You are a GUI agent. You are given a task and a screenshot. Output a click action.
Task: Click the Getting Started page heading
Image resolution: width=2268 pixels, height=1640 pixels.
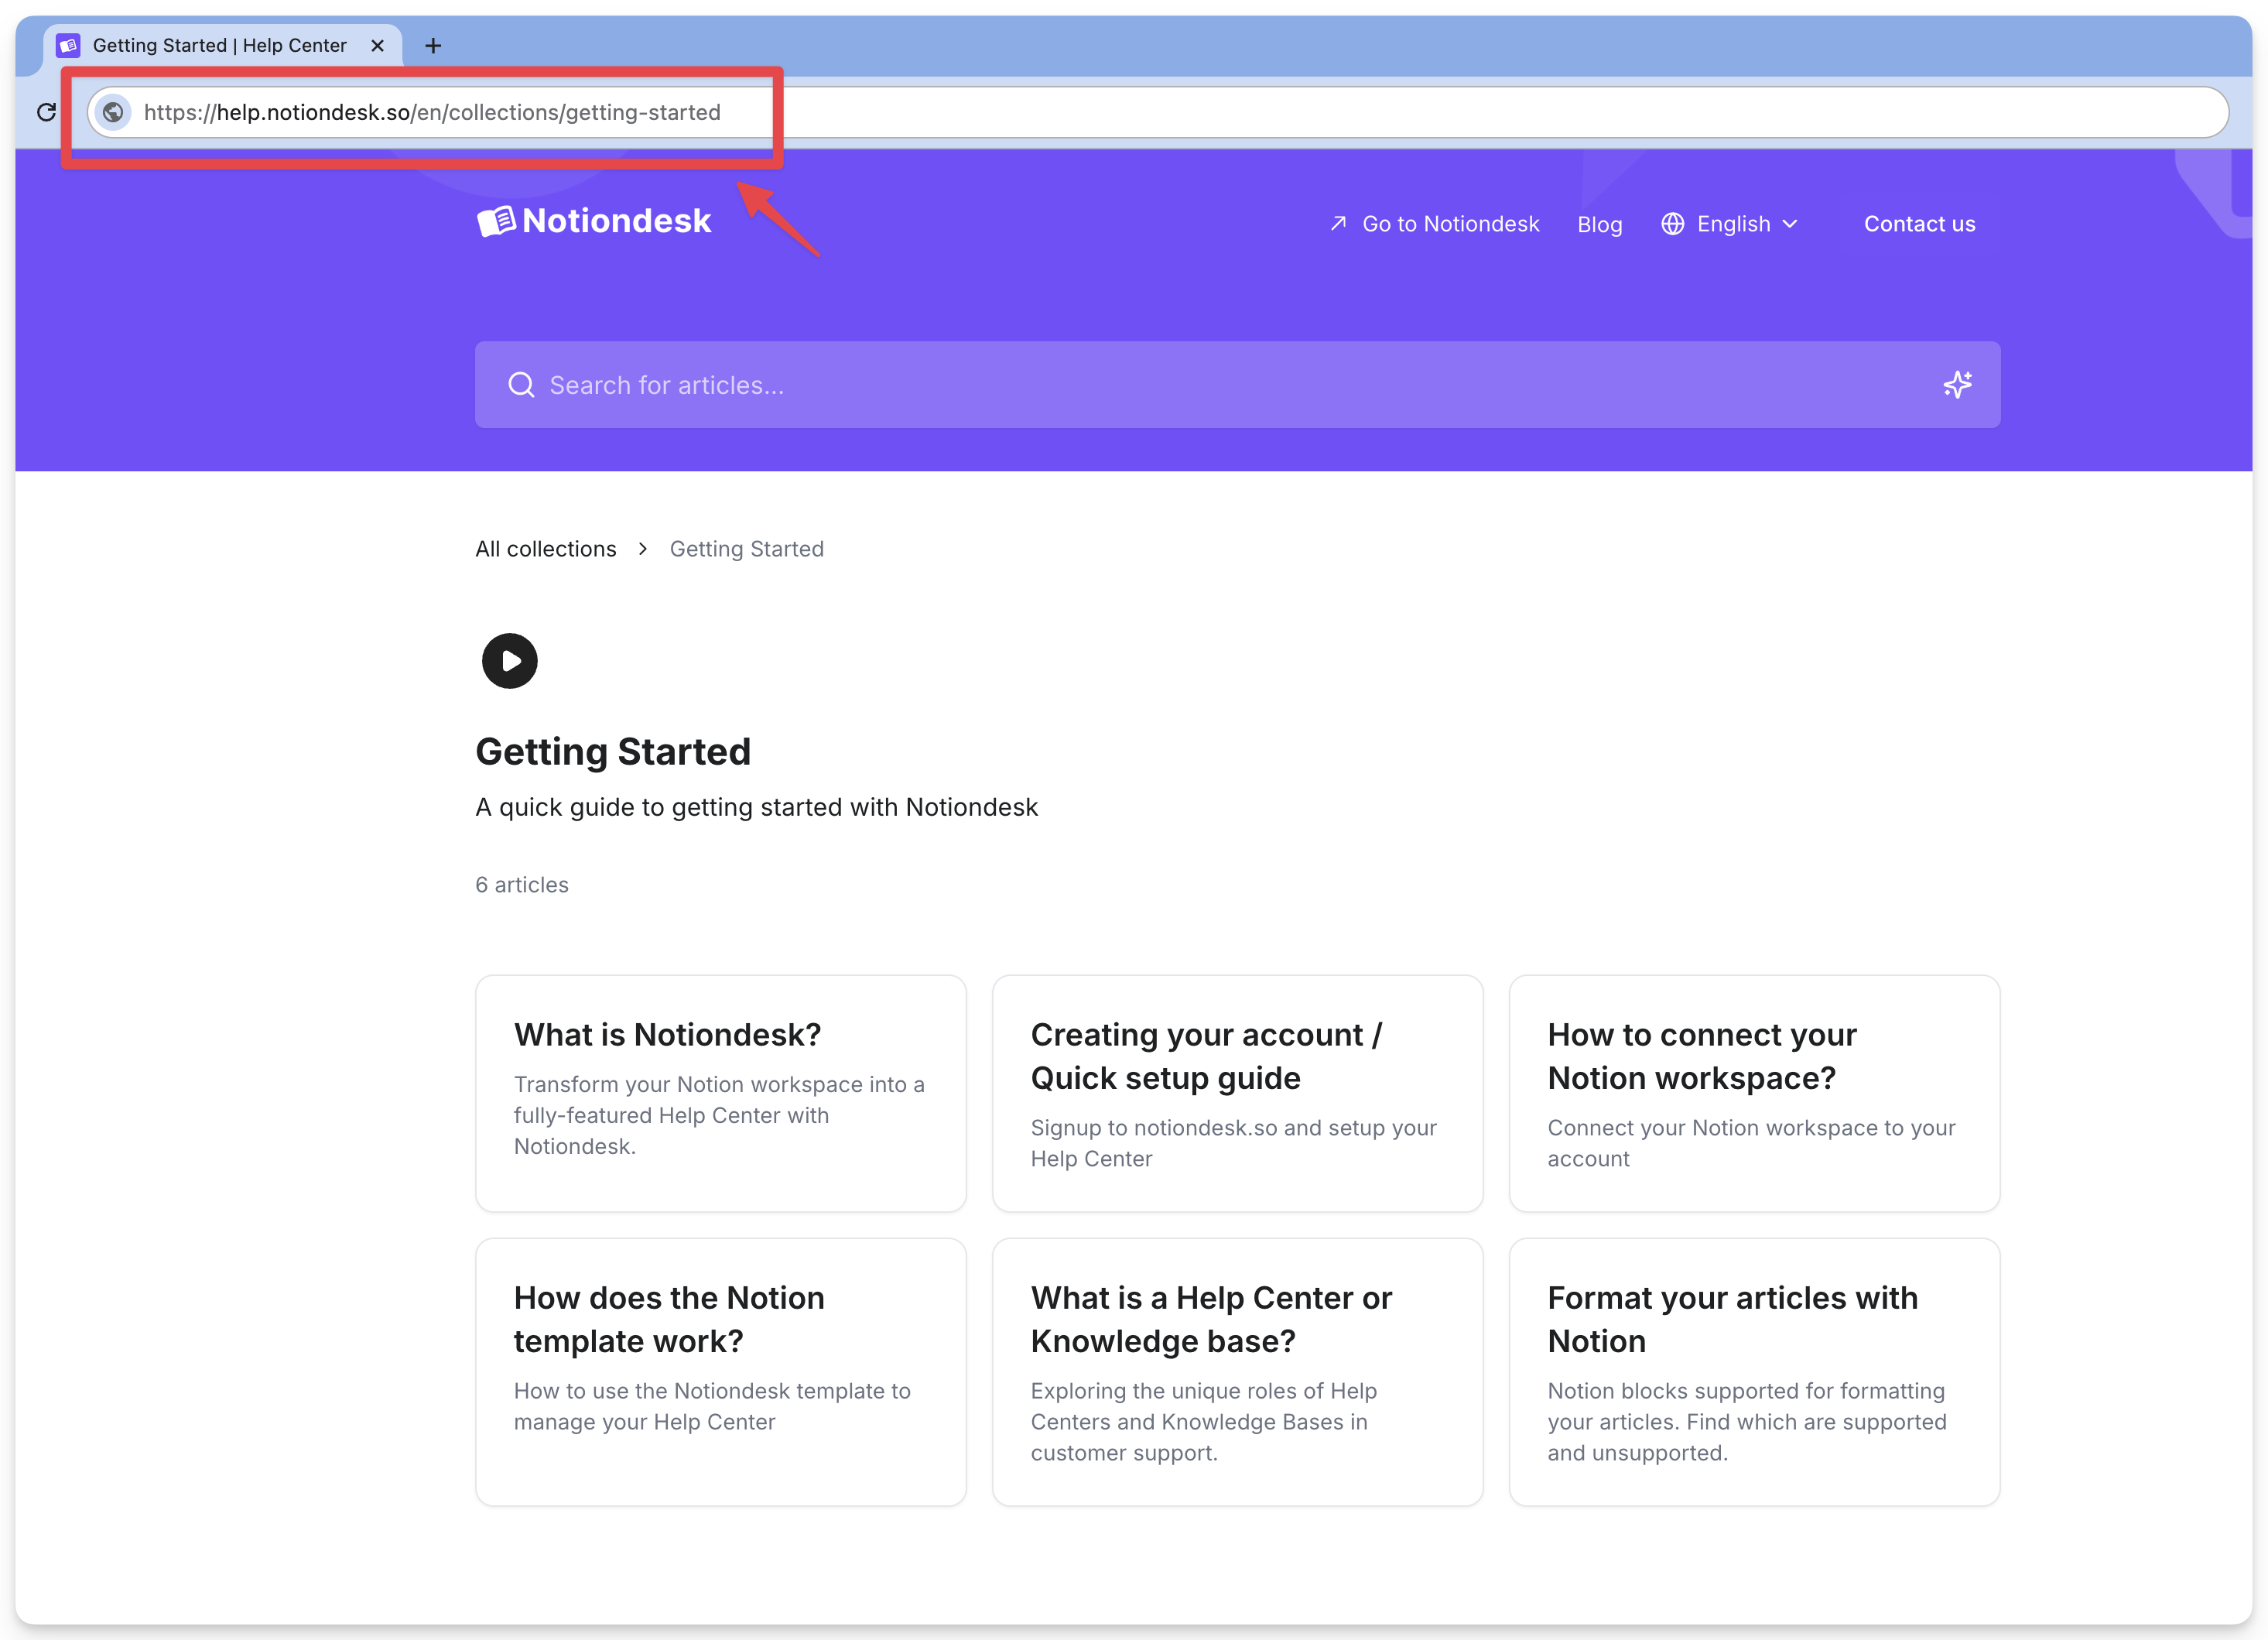point(613,752)
